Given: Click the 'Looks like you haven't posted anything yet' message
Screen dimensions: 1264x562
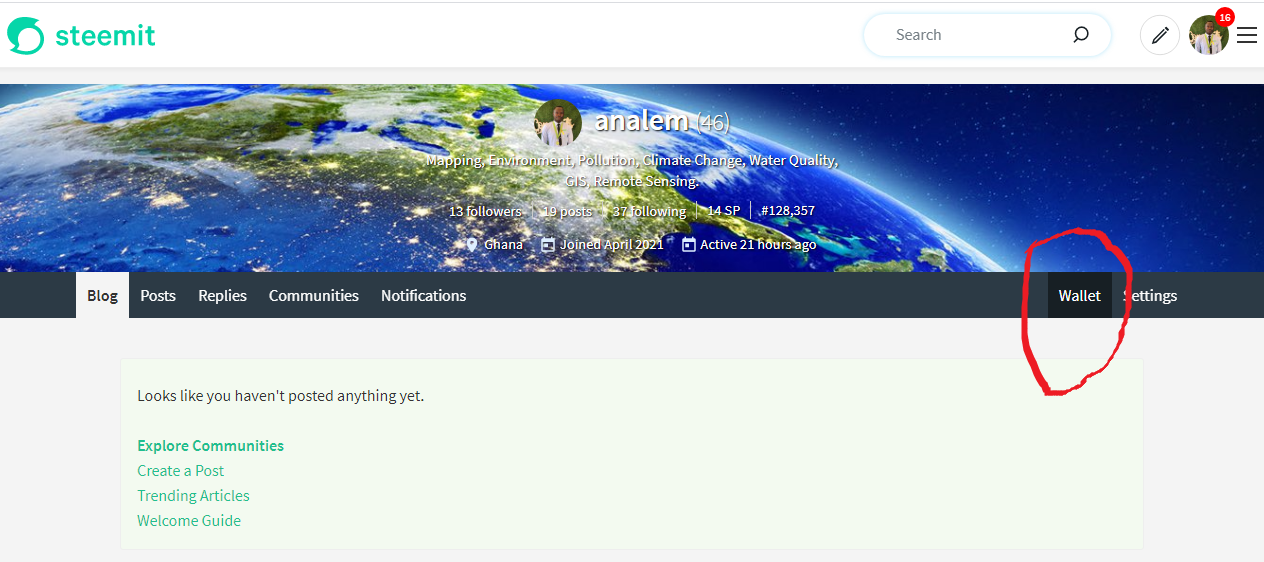Looking at the screenshot, I should (280, 395).
